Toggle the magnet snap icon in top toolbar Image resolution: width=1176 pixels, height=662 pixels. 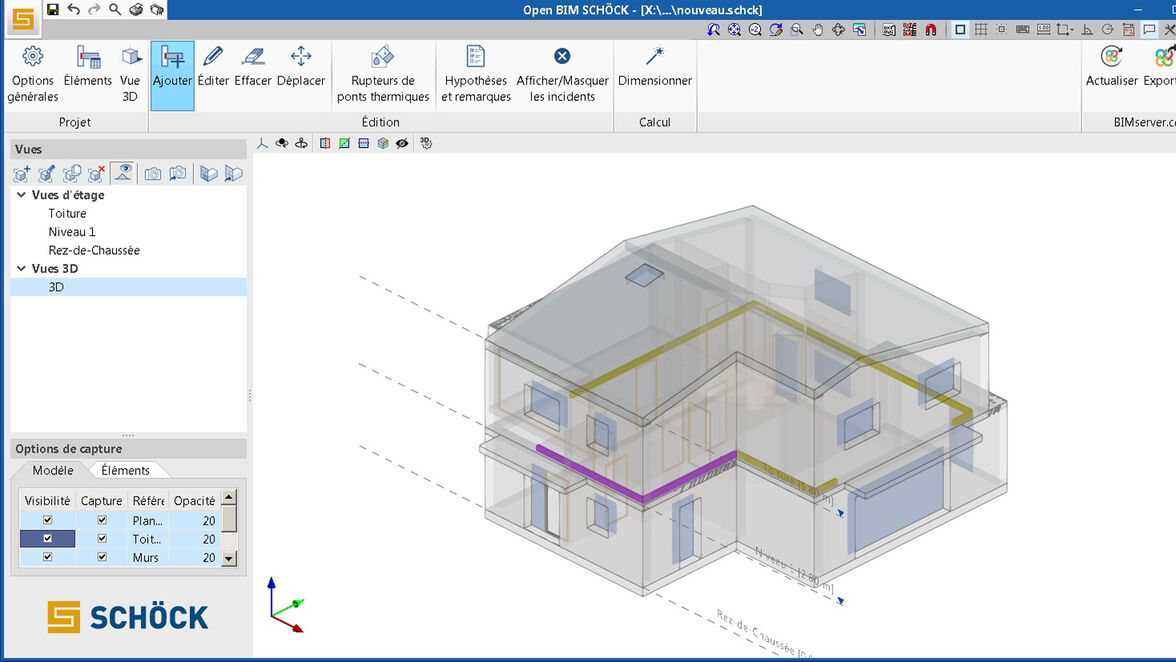tap(932, 30)
